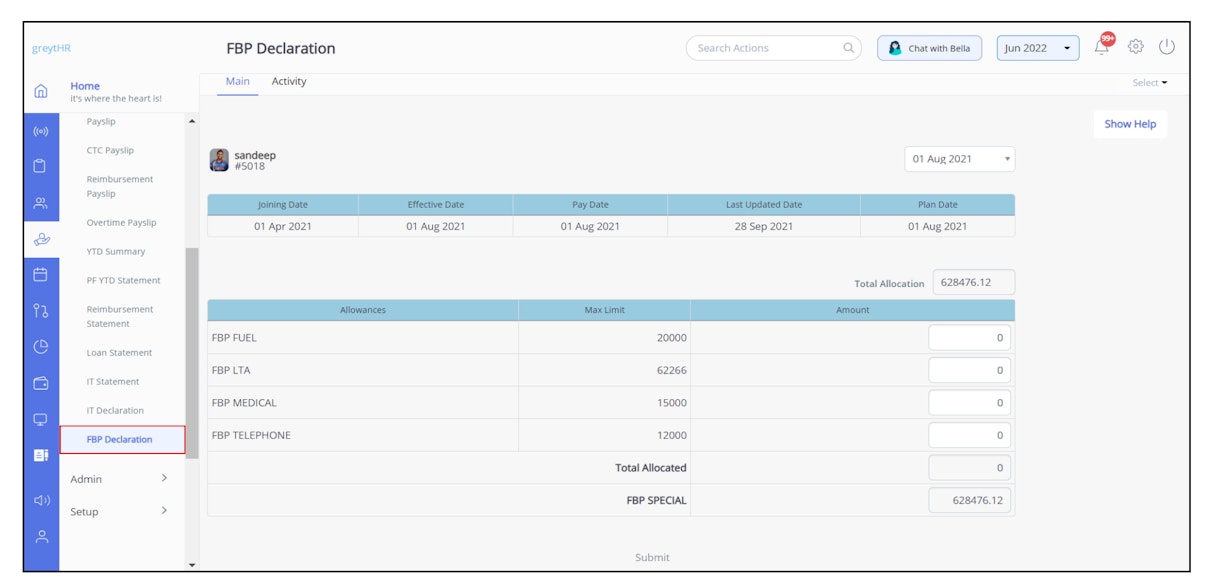The height and width of the screenshot is (586, 1214).
Task: Click the Show Help button
Action: coord(1130,124)
